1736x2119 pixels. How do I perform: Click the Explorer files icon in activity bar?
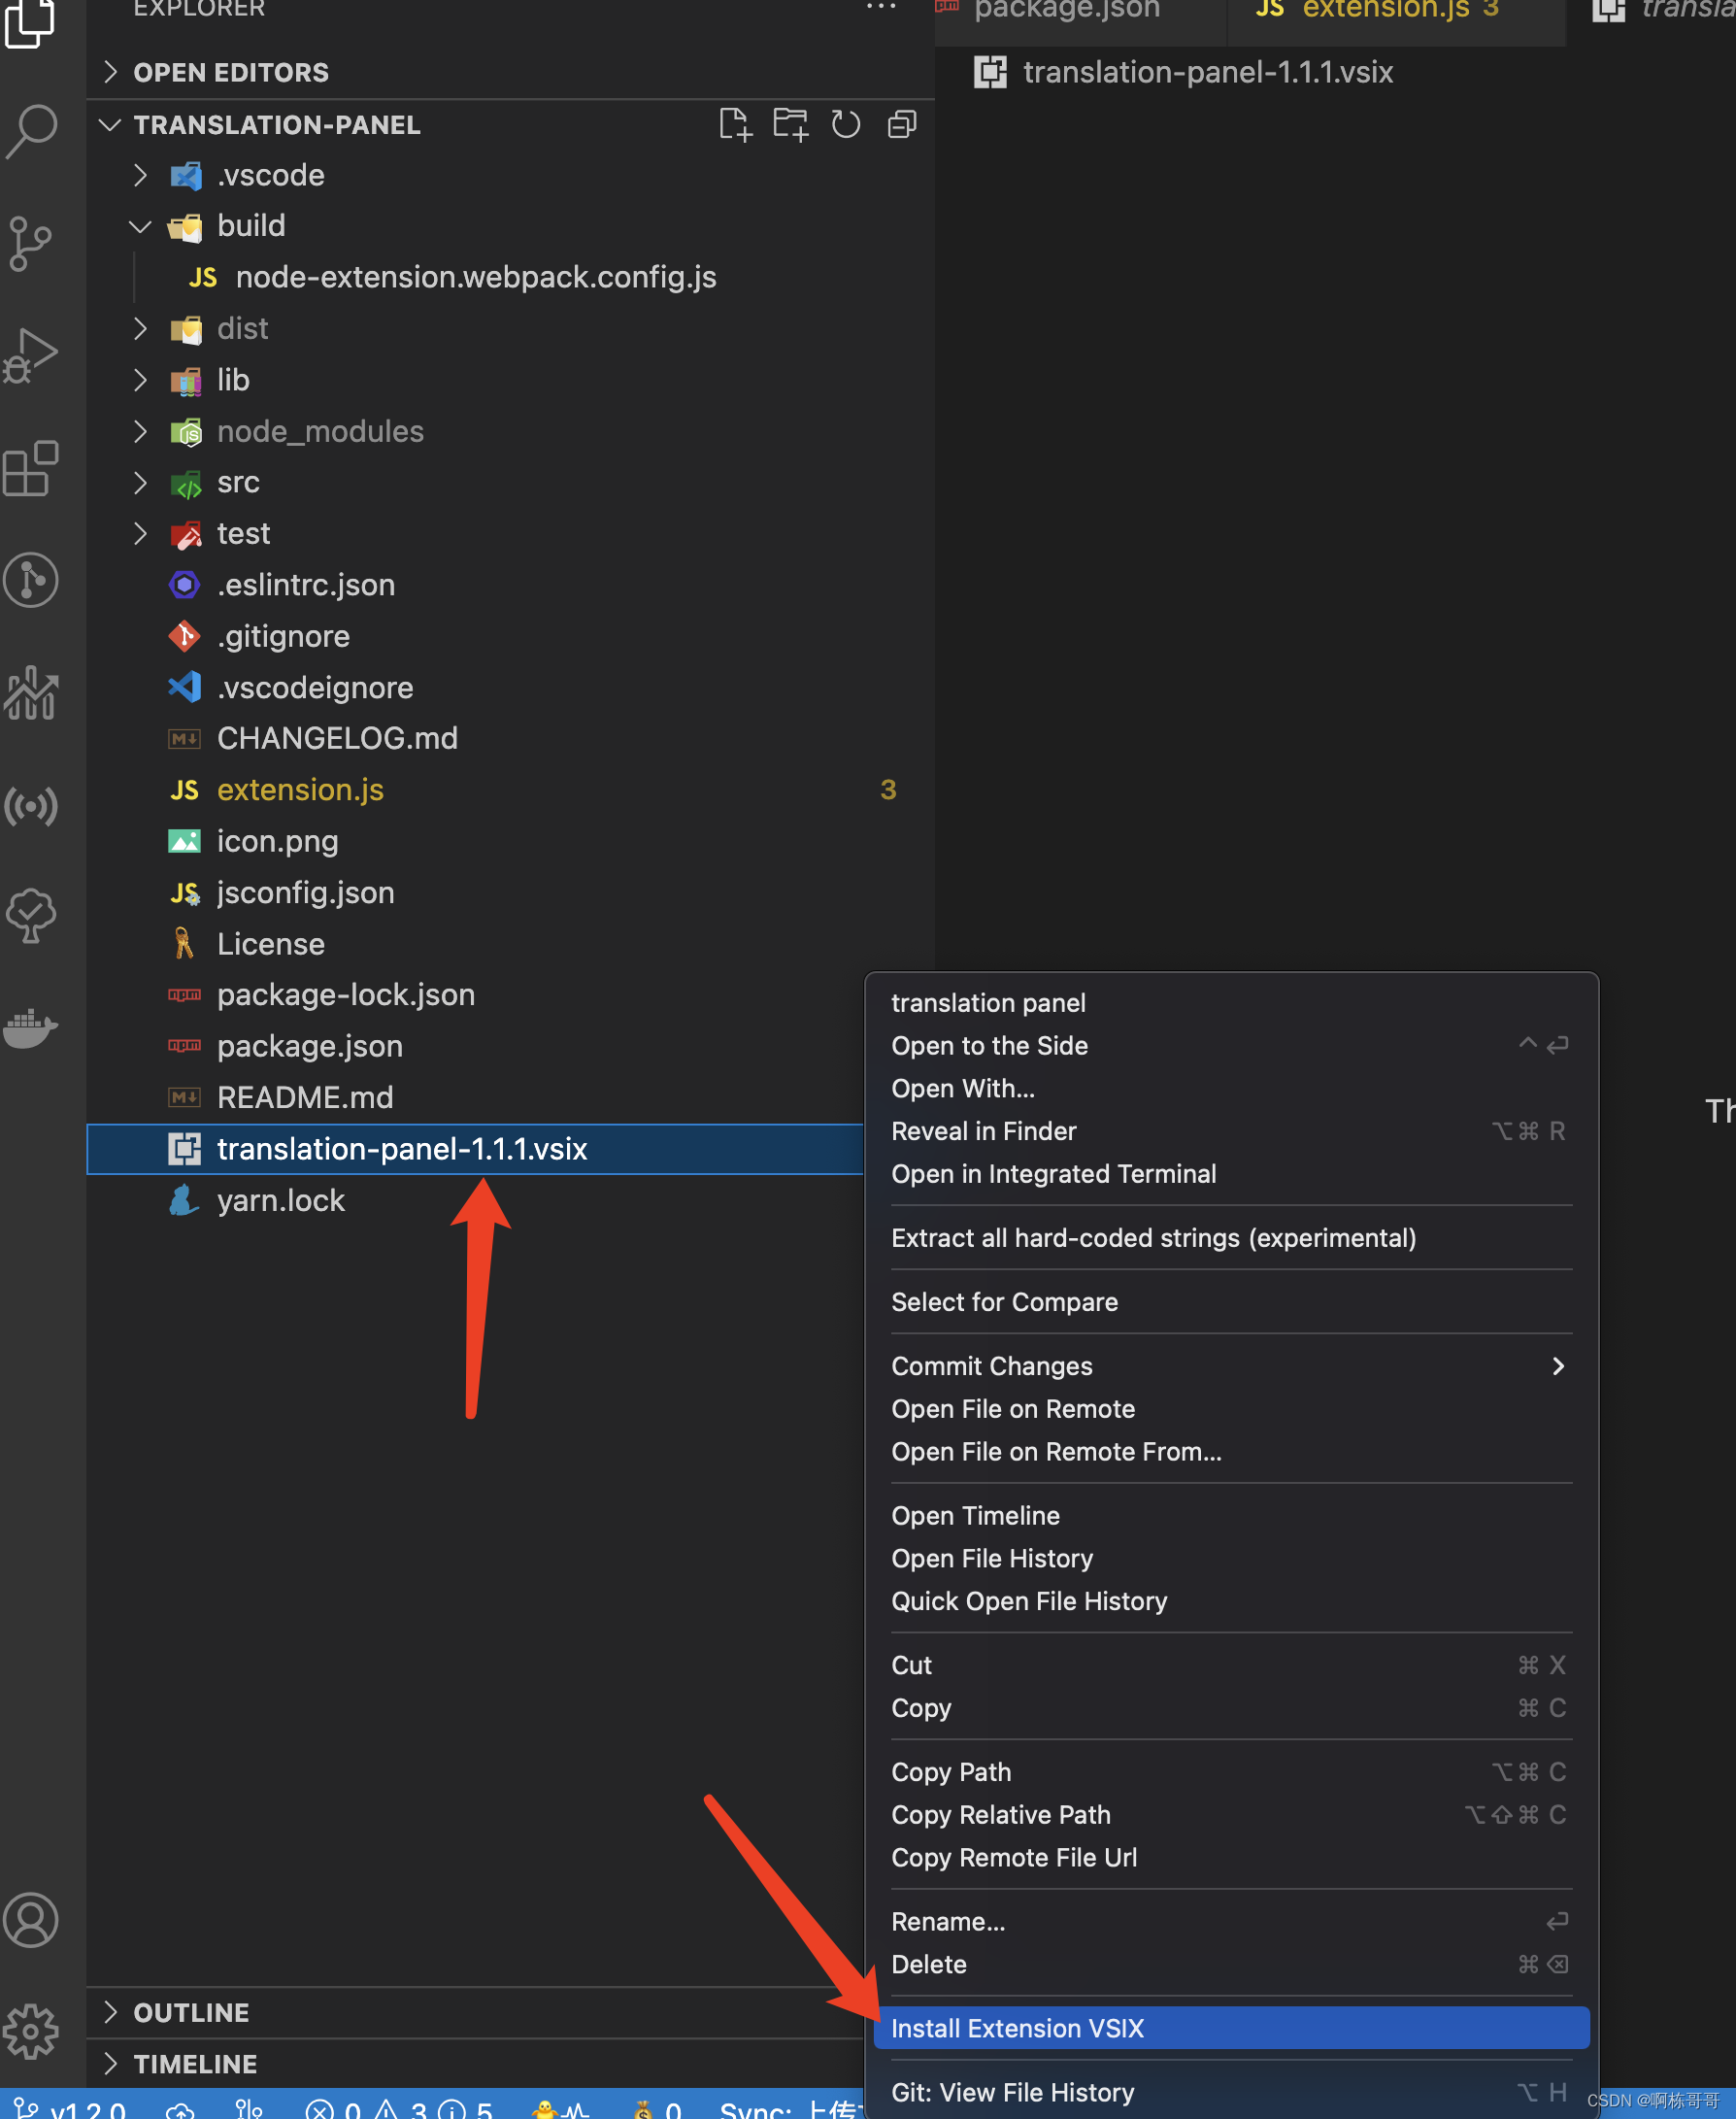coord(31,22)
